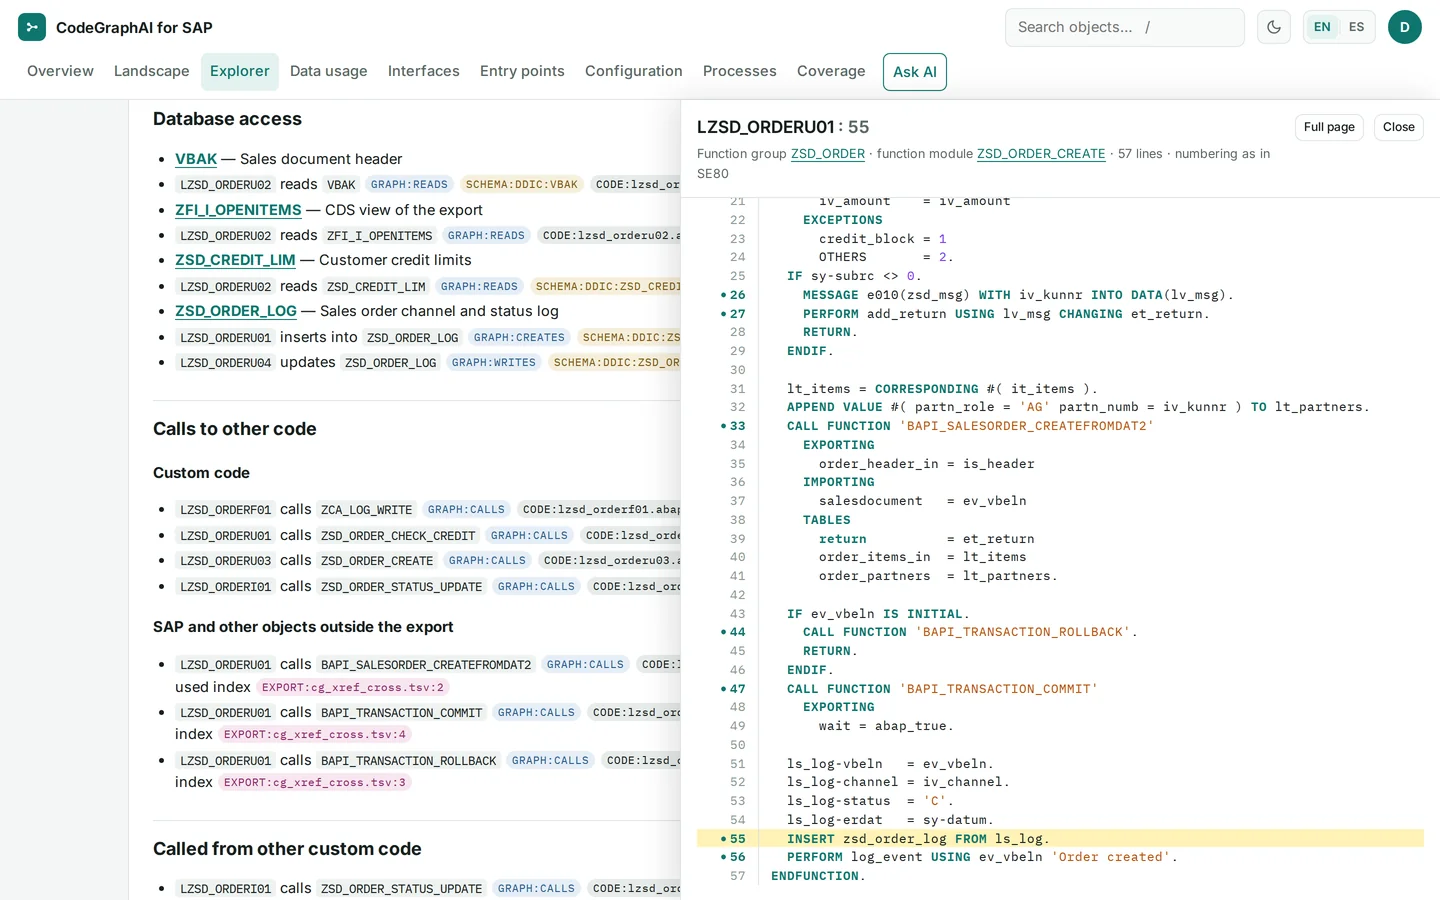The image size is (1440, 900).
Task: Open the ZFI_I_OPENITEMS link
Action: [x=238, y=210]
